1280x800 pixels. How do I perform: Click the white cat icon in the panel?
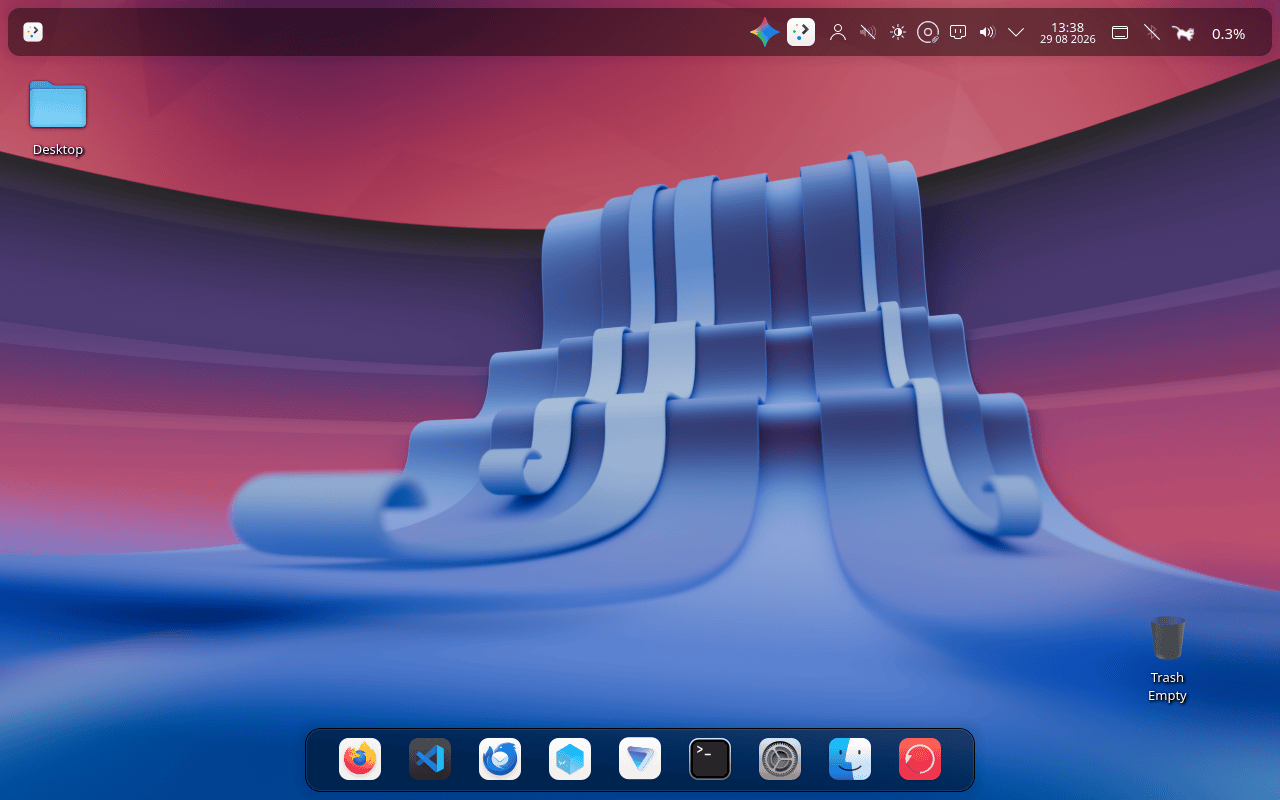tap(1184, 33)
